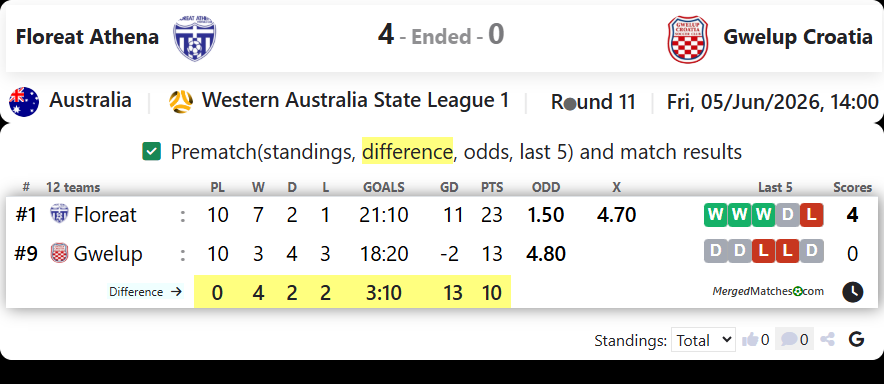Click the first green W badge for Floreat
This screenshot has height=384, width=884.
click(715, 215)
